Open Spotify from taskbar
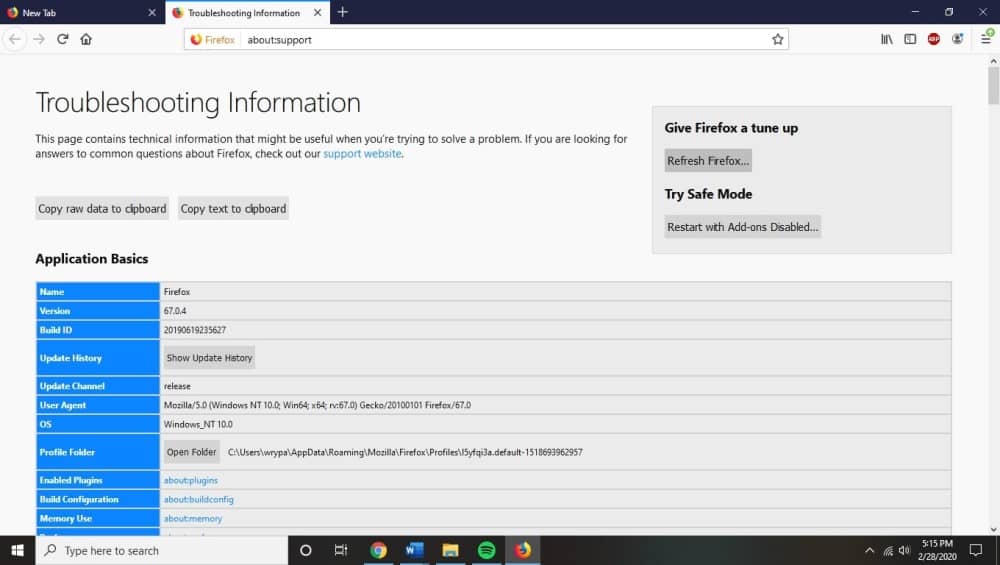 (487, 550)
